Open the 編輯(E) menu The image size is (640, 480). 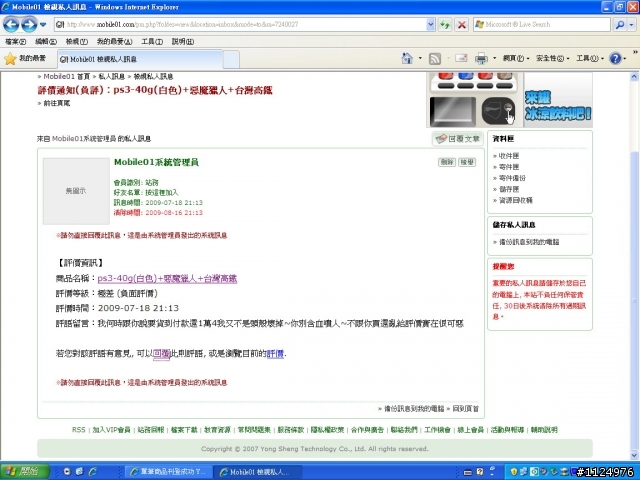[46, 41]
